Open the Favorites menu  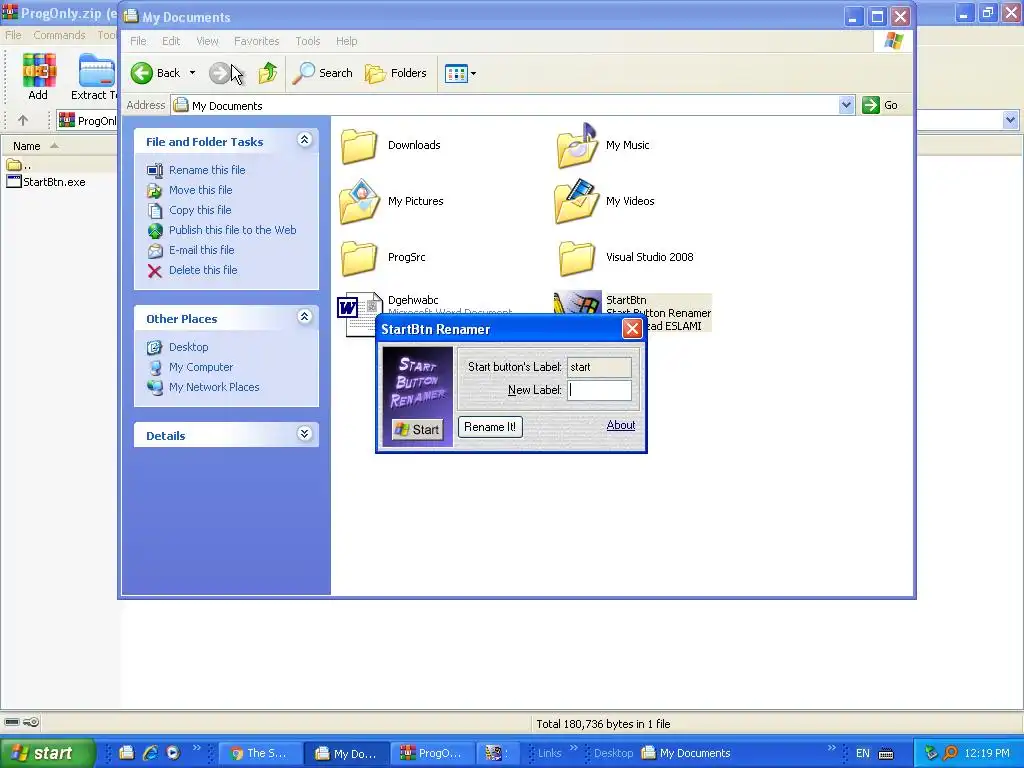(257, 41)
